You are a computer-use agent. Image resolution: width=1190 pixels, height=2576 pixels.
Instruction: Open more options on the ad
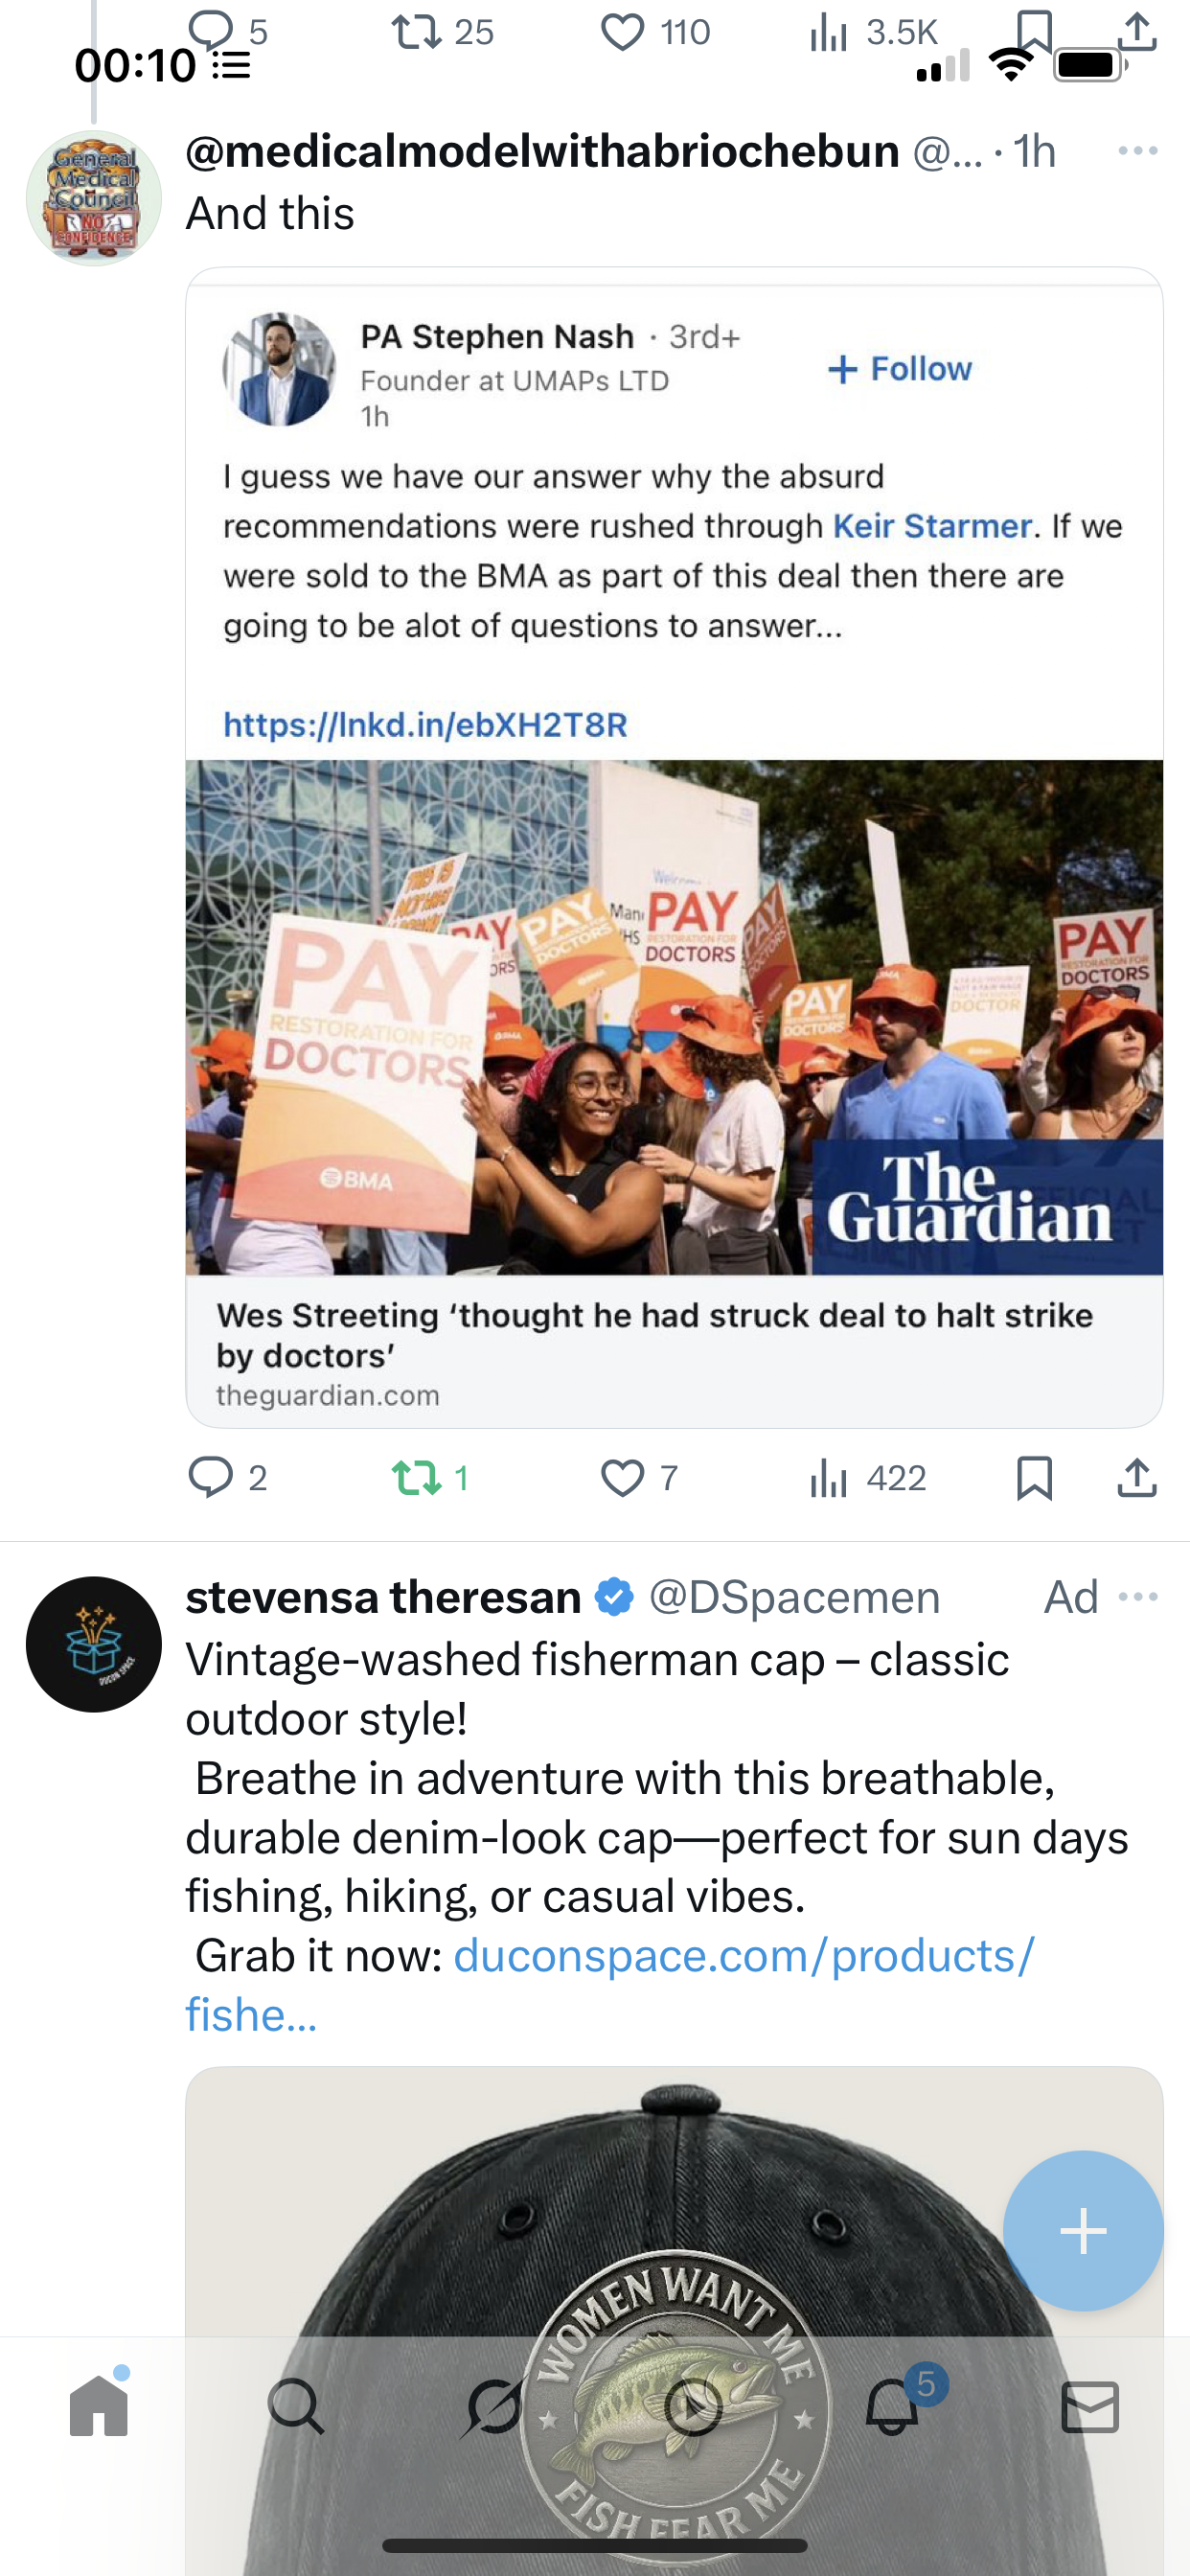[1138, 1597]
